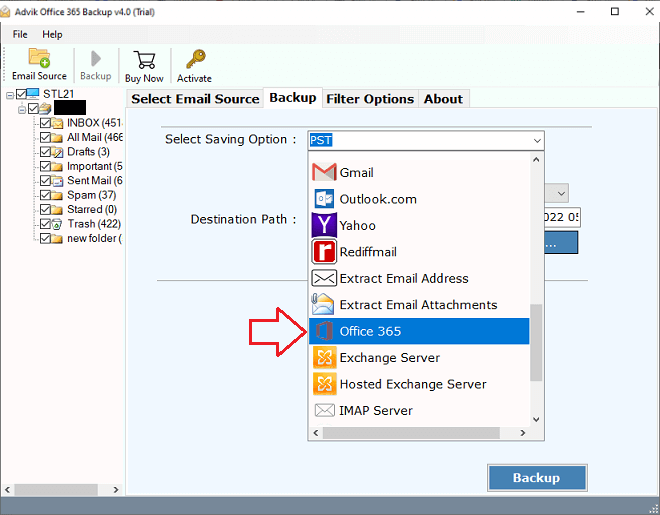Viewport: 660px width, 515px height.
Task: Click the list horizontal scroll right arrow
Action: tap(522, 433)
